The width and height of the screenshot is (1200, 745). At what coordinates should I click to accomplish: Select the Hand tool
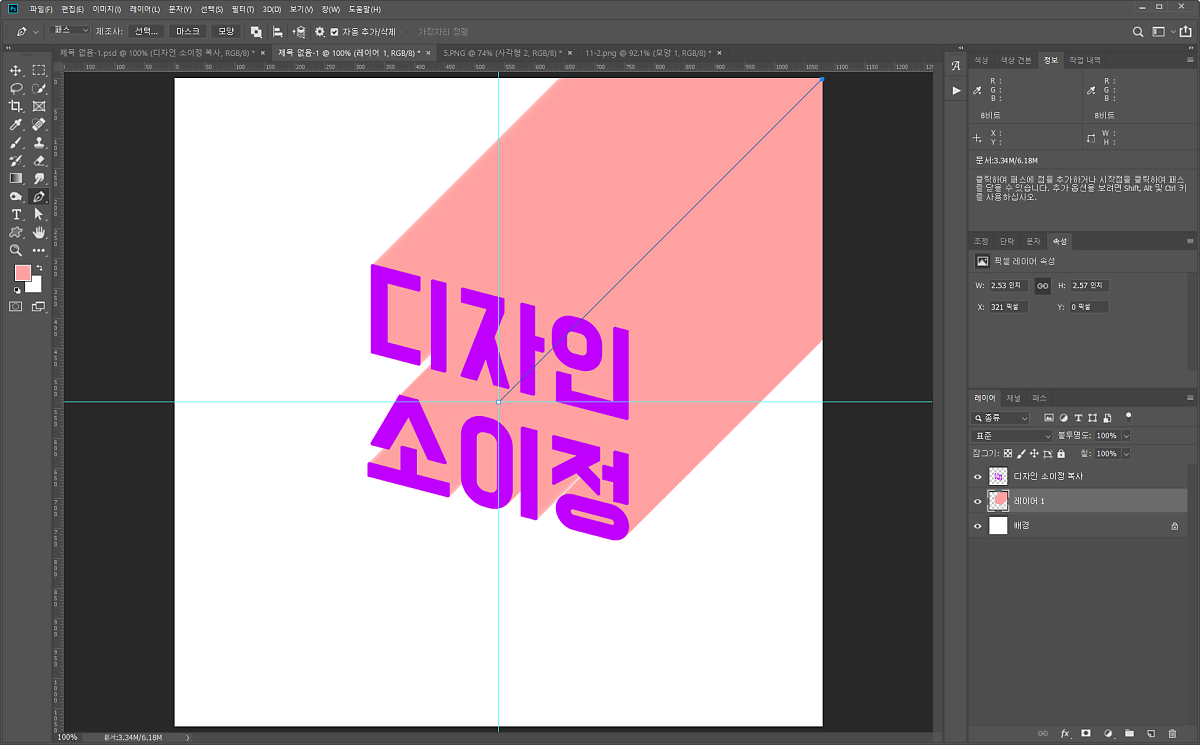[39, 232]
